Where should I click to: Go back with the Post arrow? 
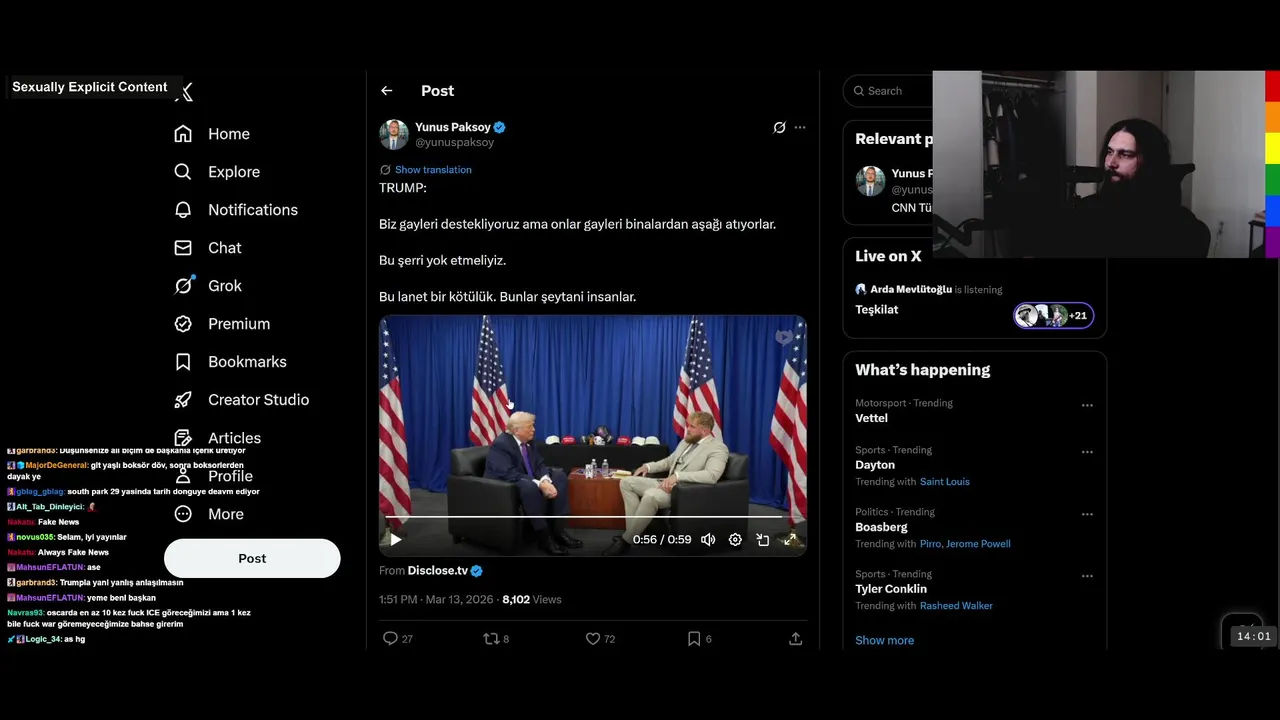pyautogui.click(x=387, y=91)
